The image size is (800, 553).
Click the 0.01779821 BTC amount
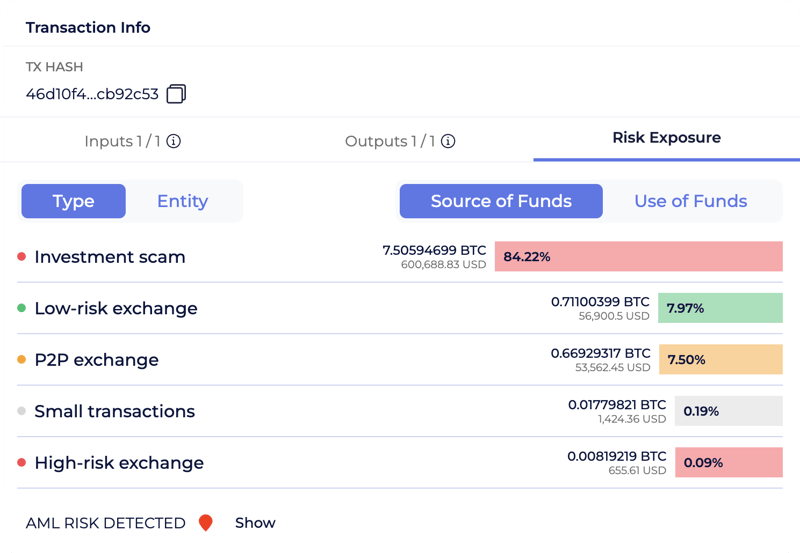pos(617,405)
